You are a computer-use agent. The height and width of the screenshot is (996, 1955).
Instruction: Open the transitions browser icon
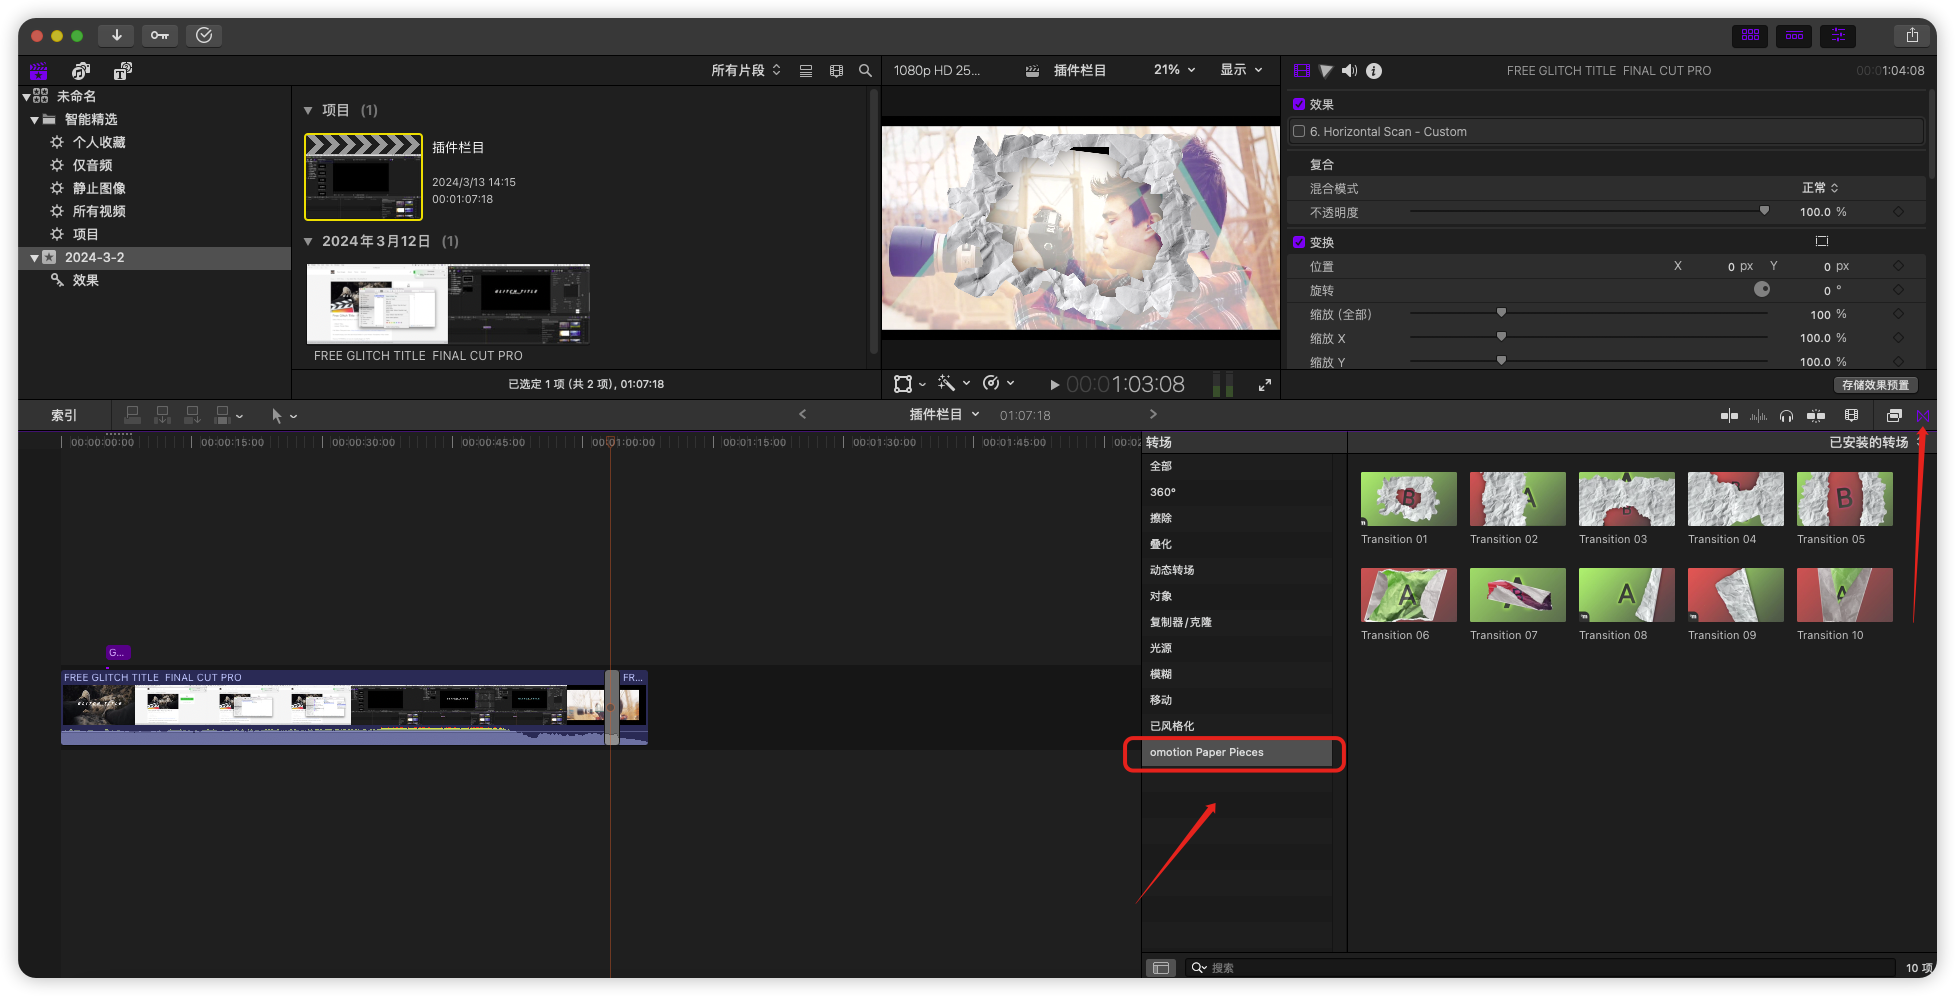(1923, 416)
